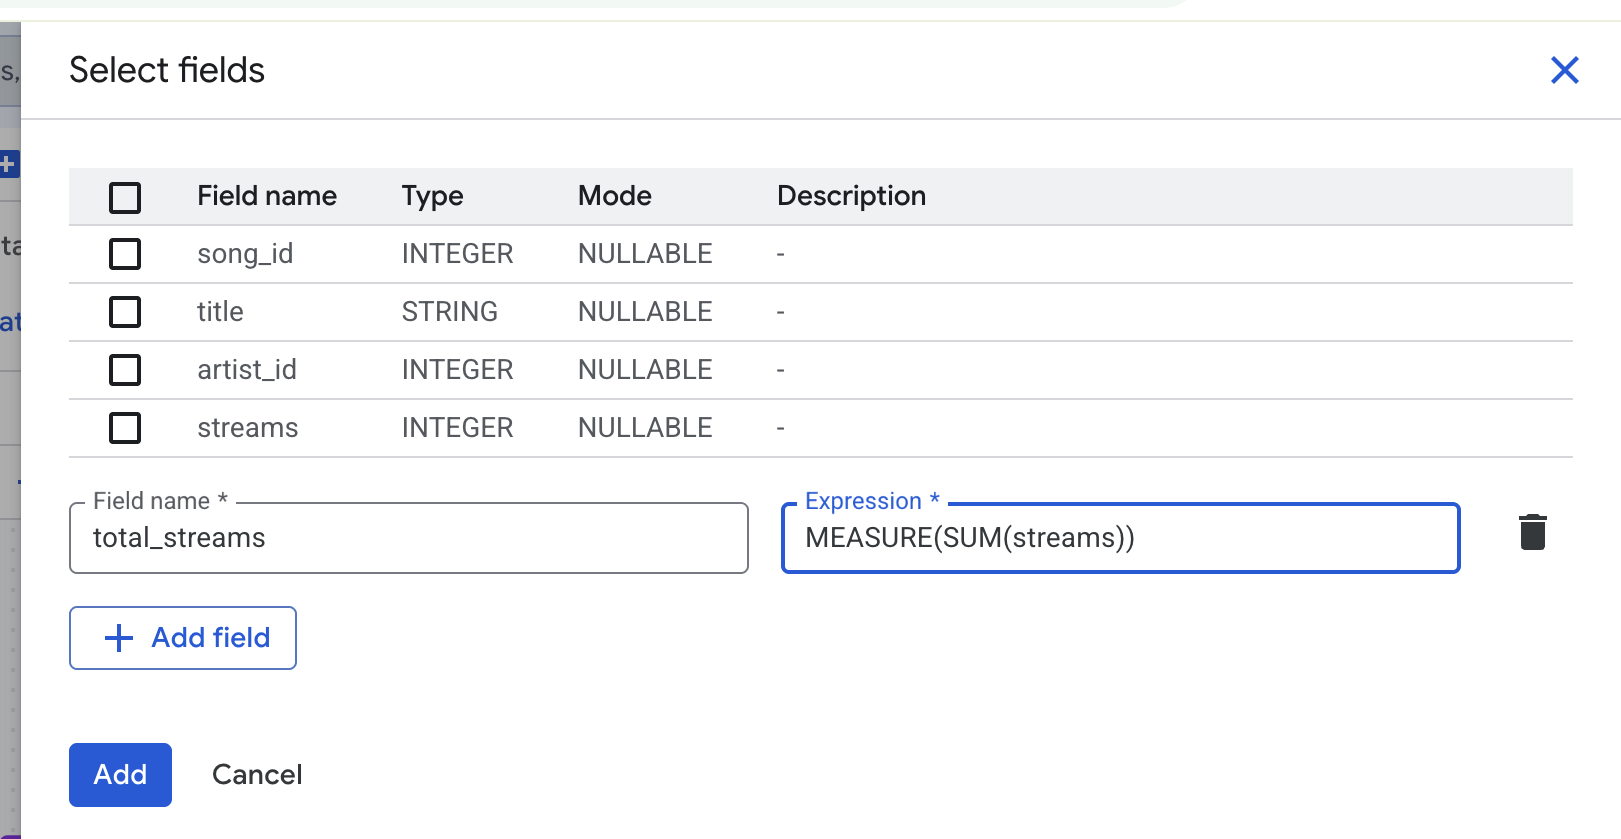Enable the streams field checkbox
This screenshot has height=839, width=1621.
125,428
